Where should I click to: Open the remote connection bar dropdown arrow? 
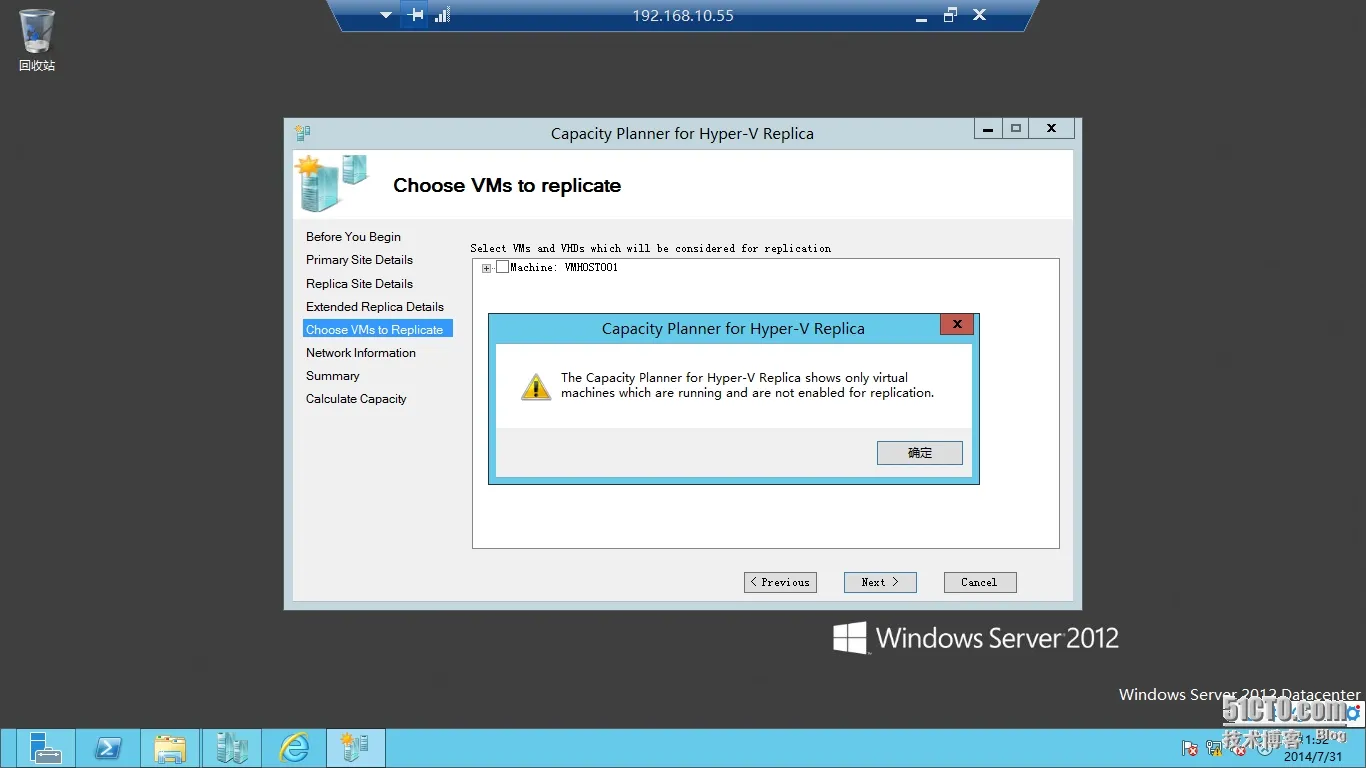pyautogui.click(x=386, y=15)
